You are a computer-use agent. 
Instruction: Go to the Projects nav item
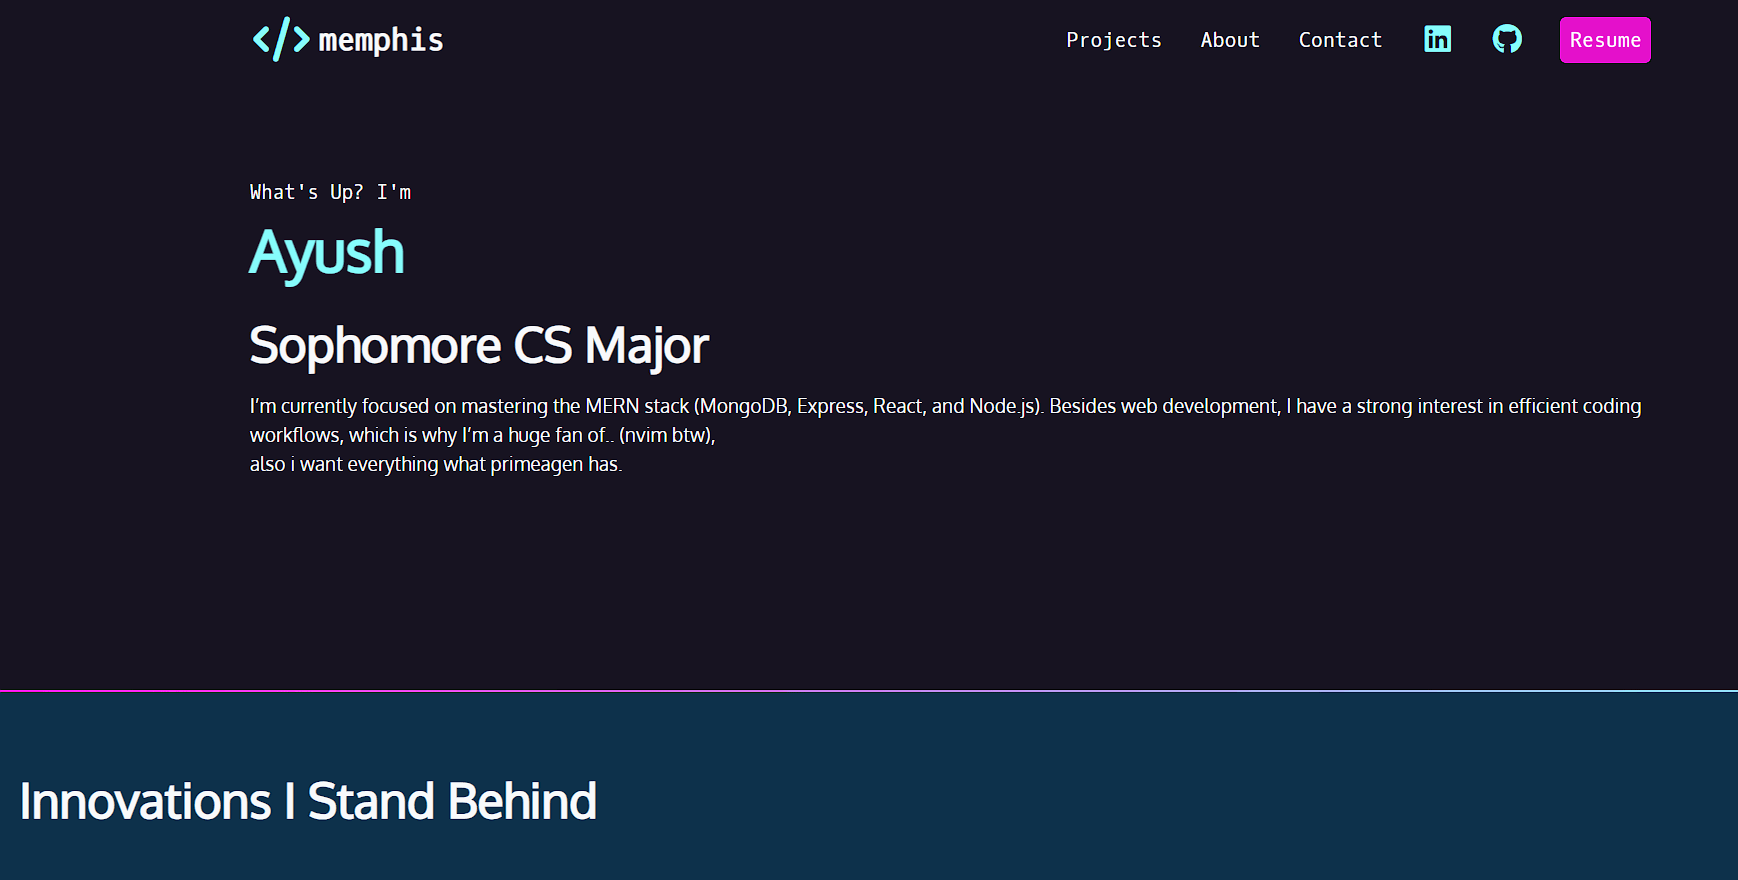pos(1114,40)
